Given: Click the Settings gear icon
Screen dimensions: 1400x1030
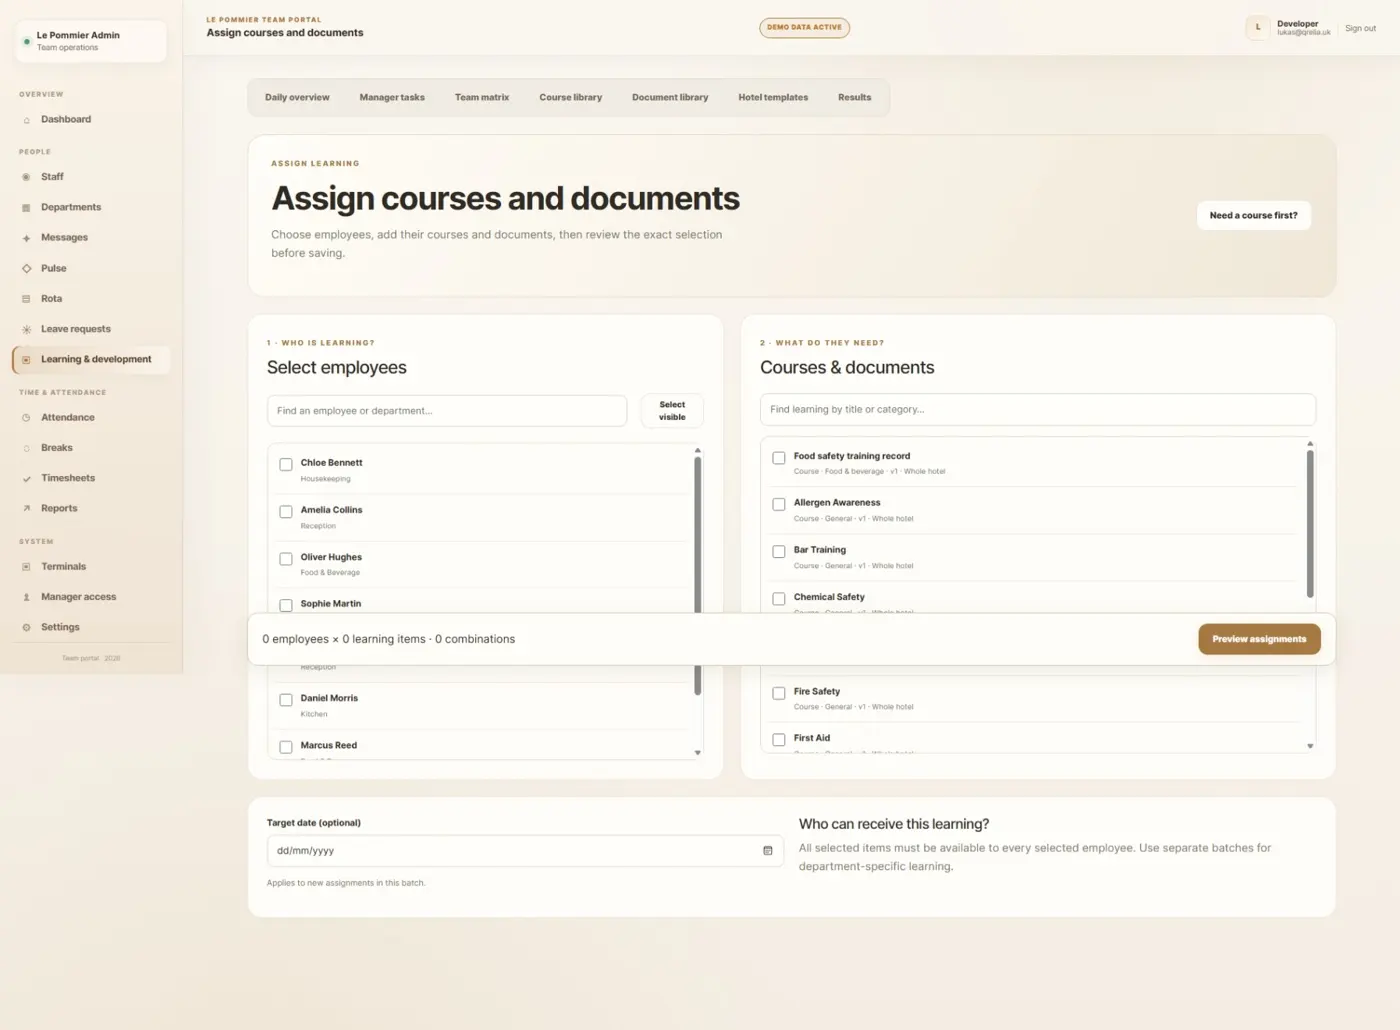Looking at the screenshot, I should point(26,628).
